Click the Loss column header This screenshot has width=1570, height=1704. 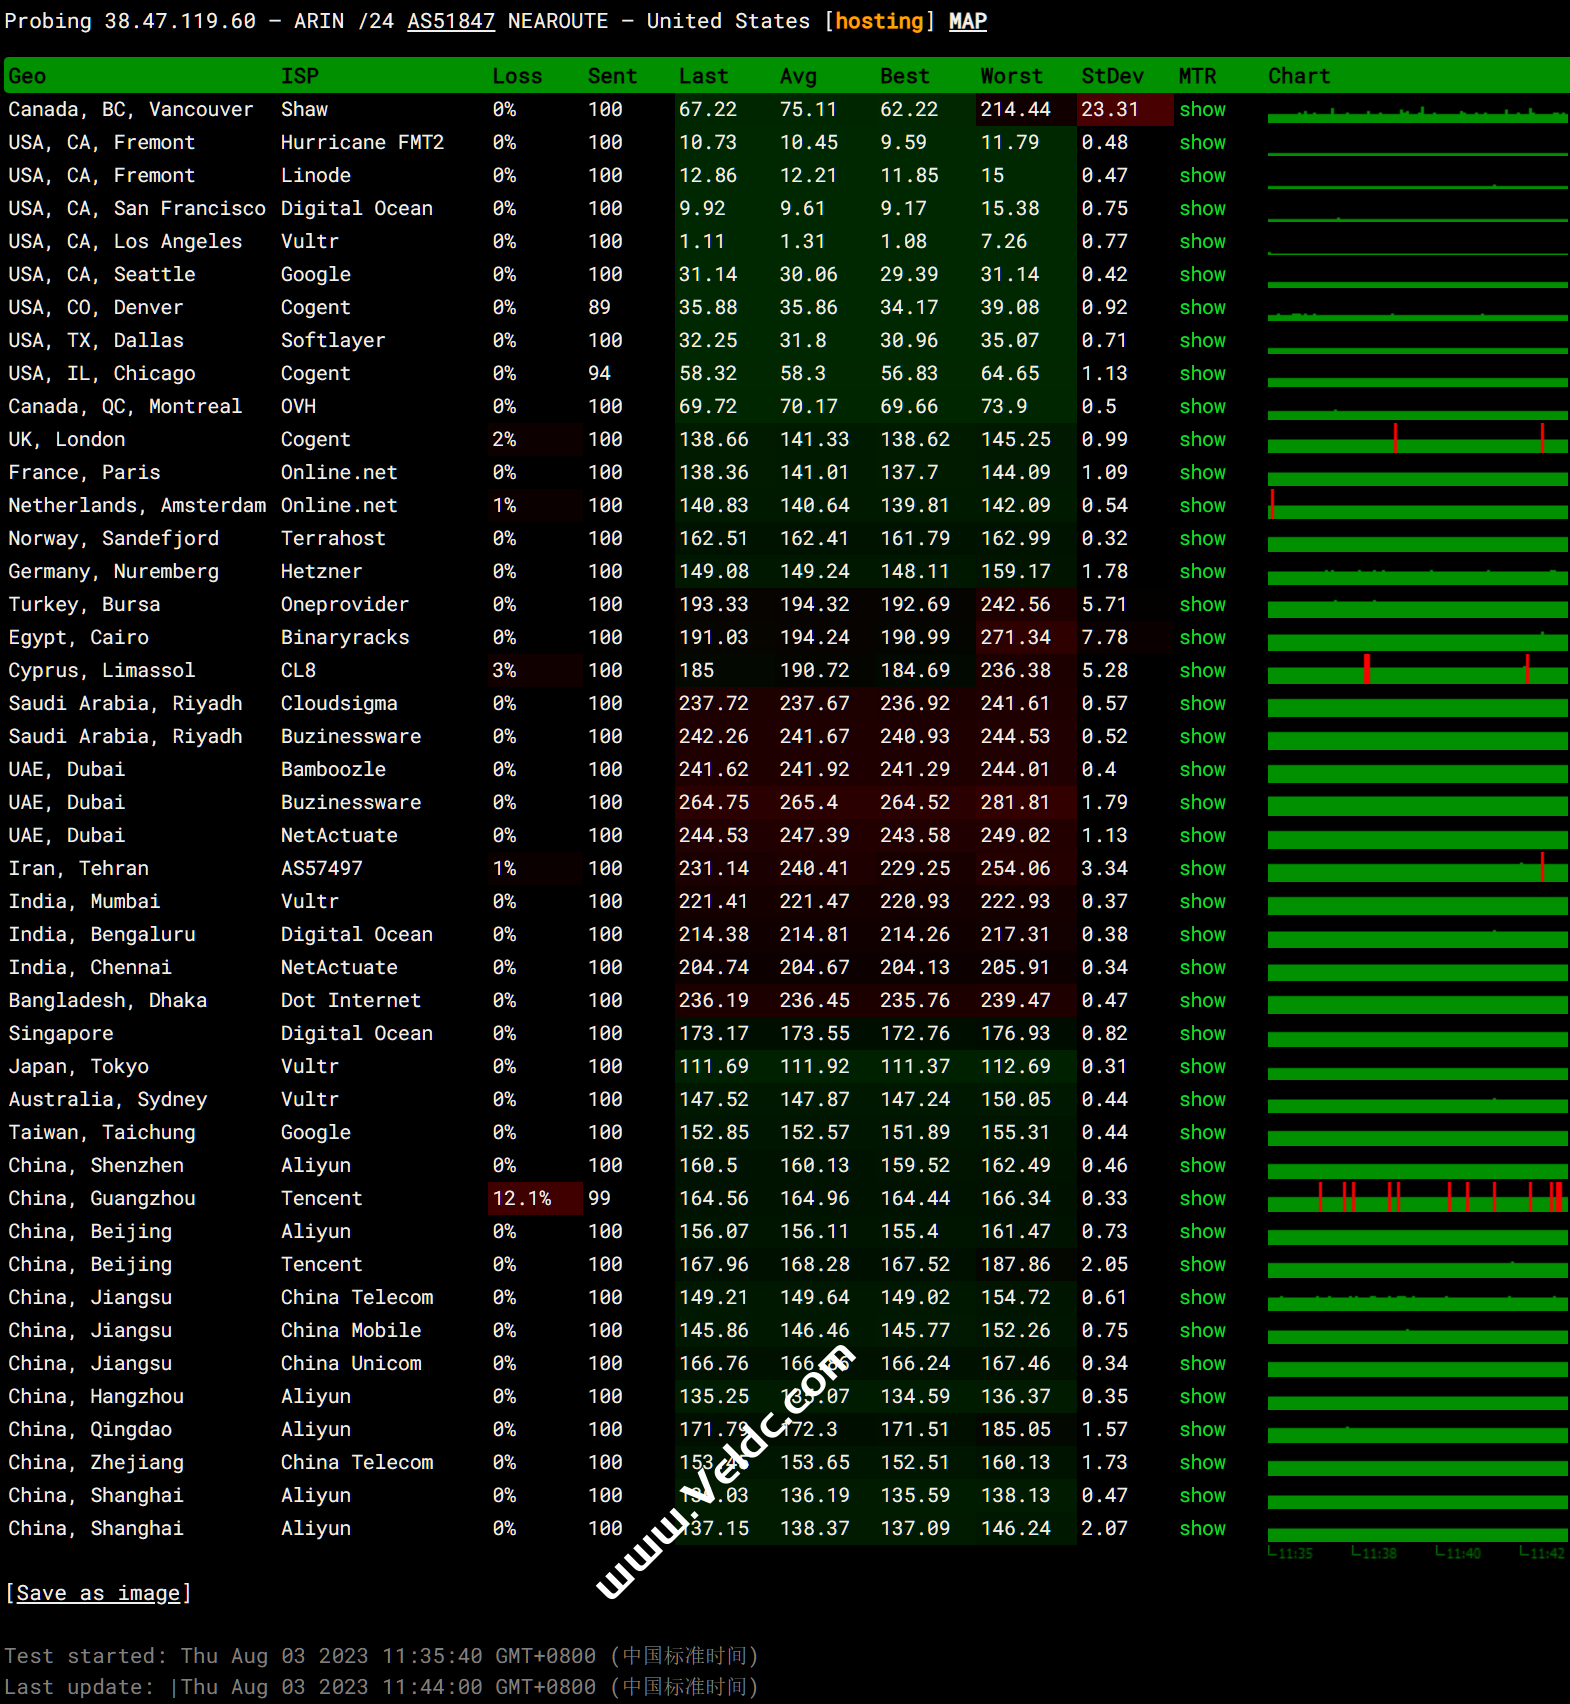517,76
